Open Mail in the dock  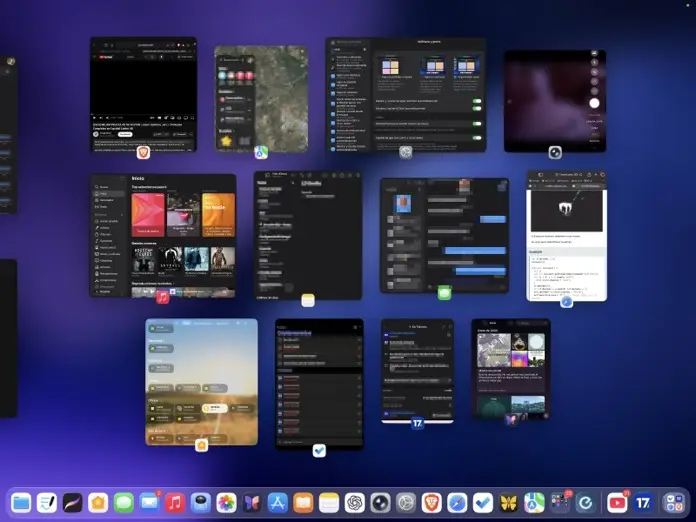coord(149,503)
